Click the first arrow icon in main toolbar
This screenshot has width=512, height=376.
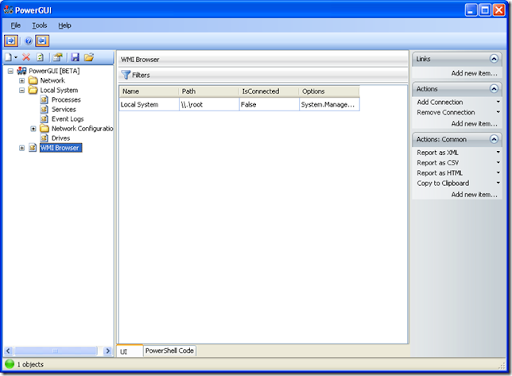11,41
